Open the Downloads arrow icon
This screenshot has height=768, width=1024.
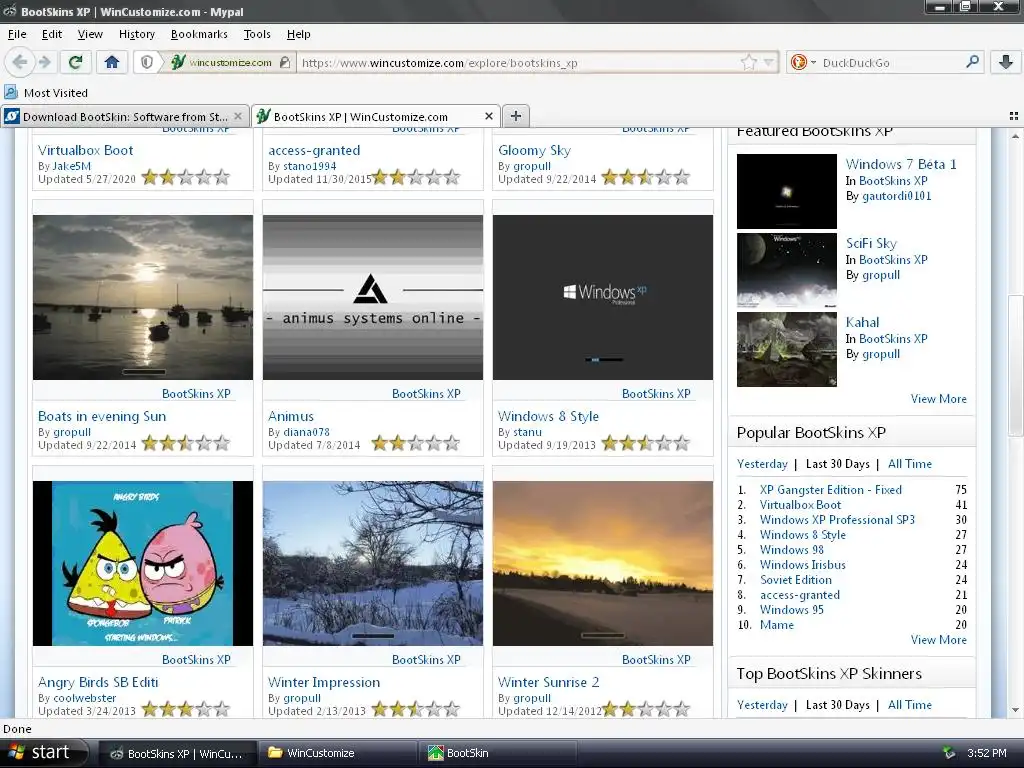[1006, 63]
